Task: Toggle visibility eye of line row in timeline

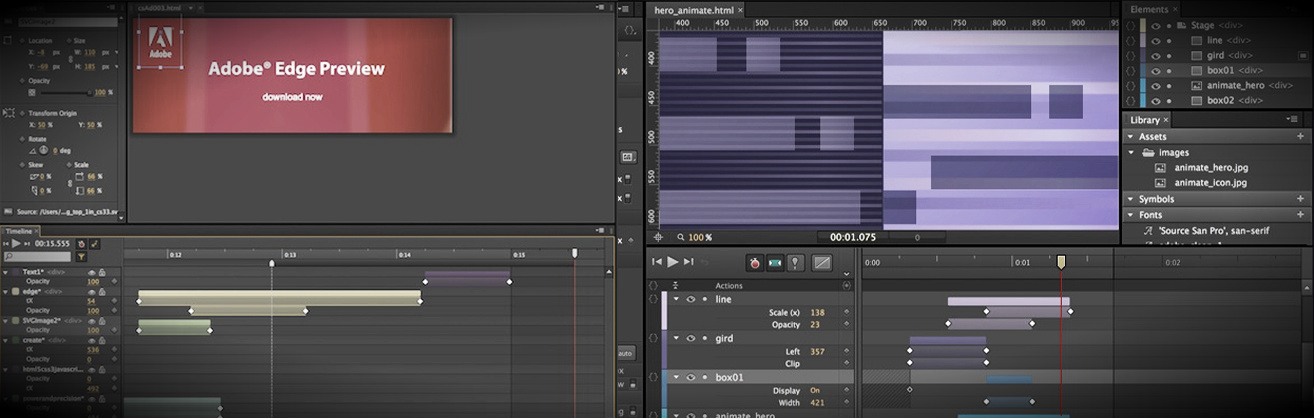Action: point(690,299)
